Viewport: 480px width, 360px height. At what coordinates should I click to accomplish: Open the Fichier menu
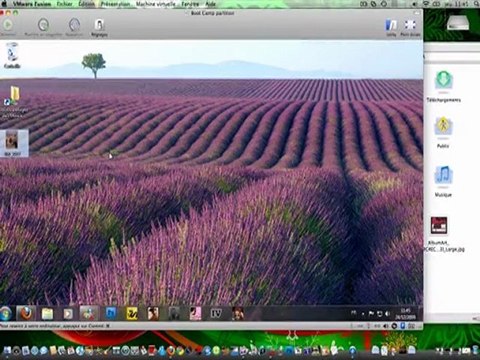pos(64,4)
